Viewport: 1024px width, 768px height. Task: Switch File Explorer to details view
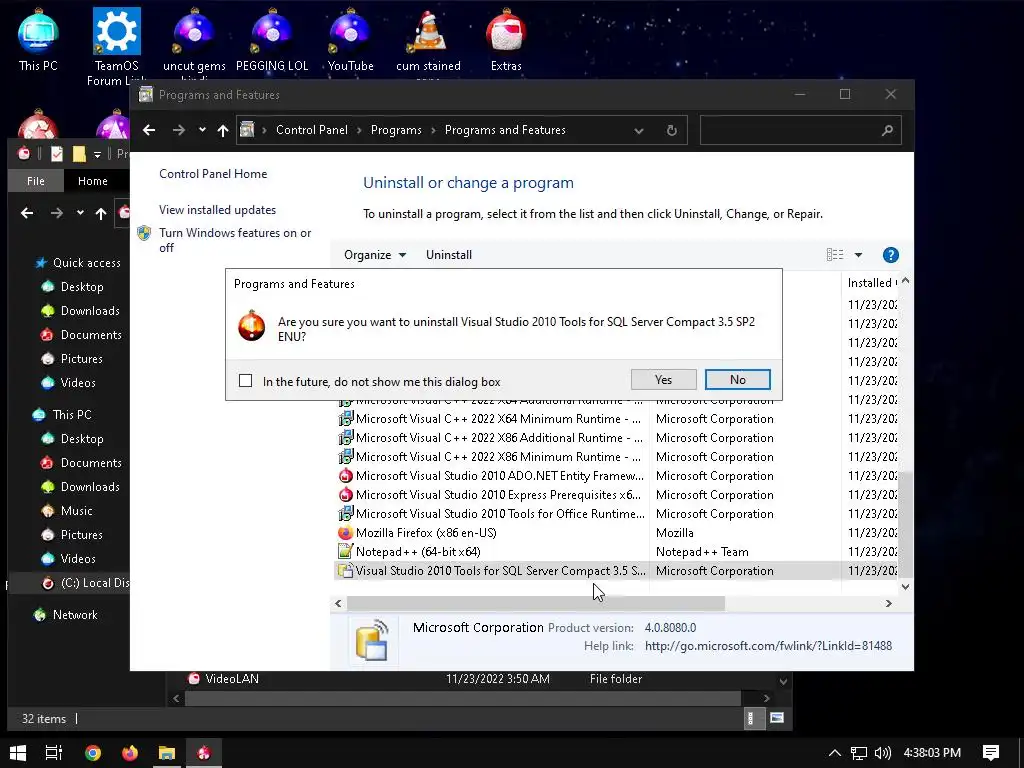click(752, 718)
